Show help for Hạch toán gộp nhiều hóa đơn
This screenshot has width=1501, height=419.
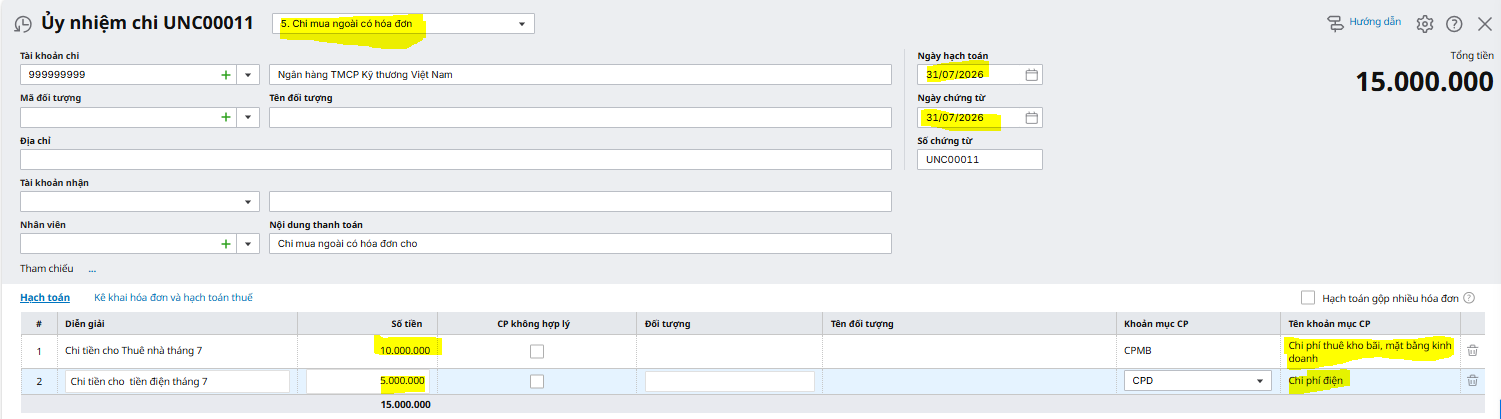pyautogui.click(x=1469, y=298)
